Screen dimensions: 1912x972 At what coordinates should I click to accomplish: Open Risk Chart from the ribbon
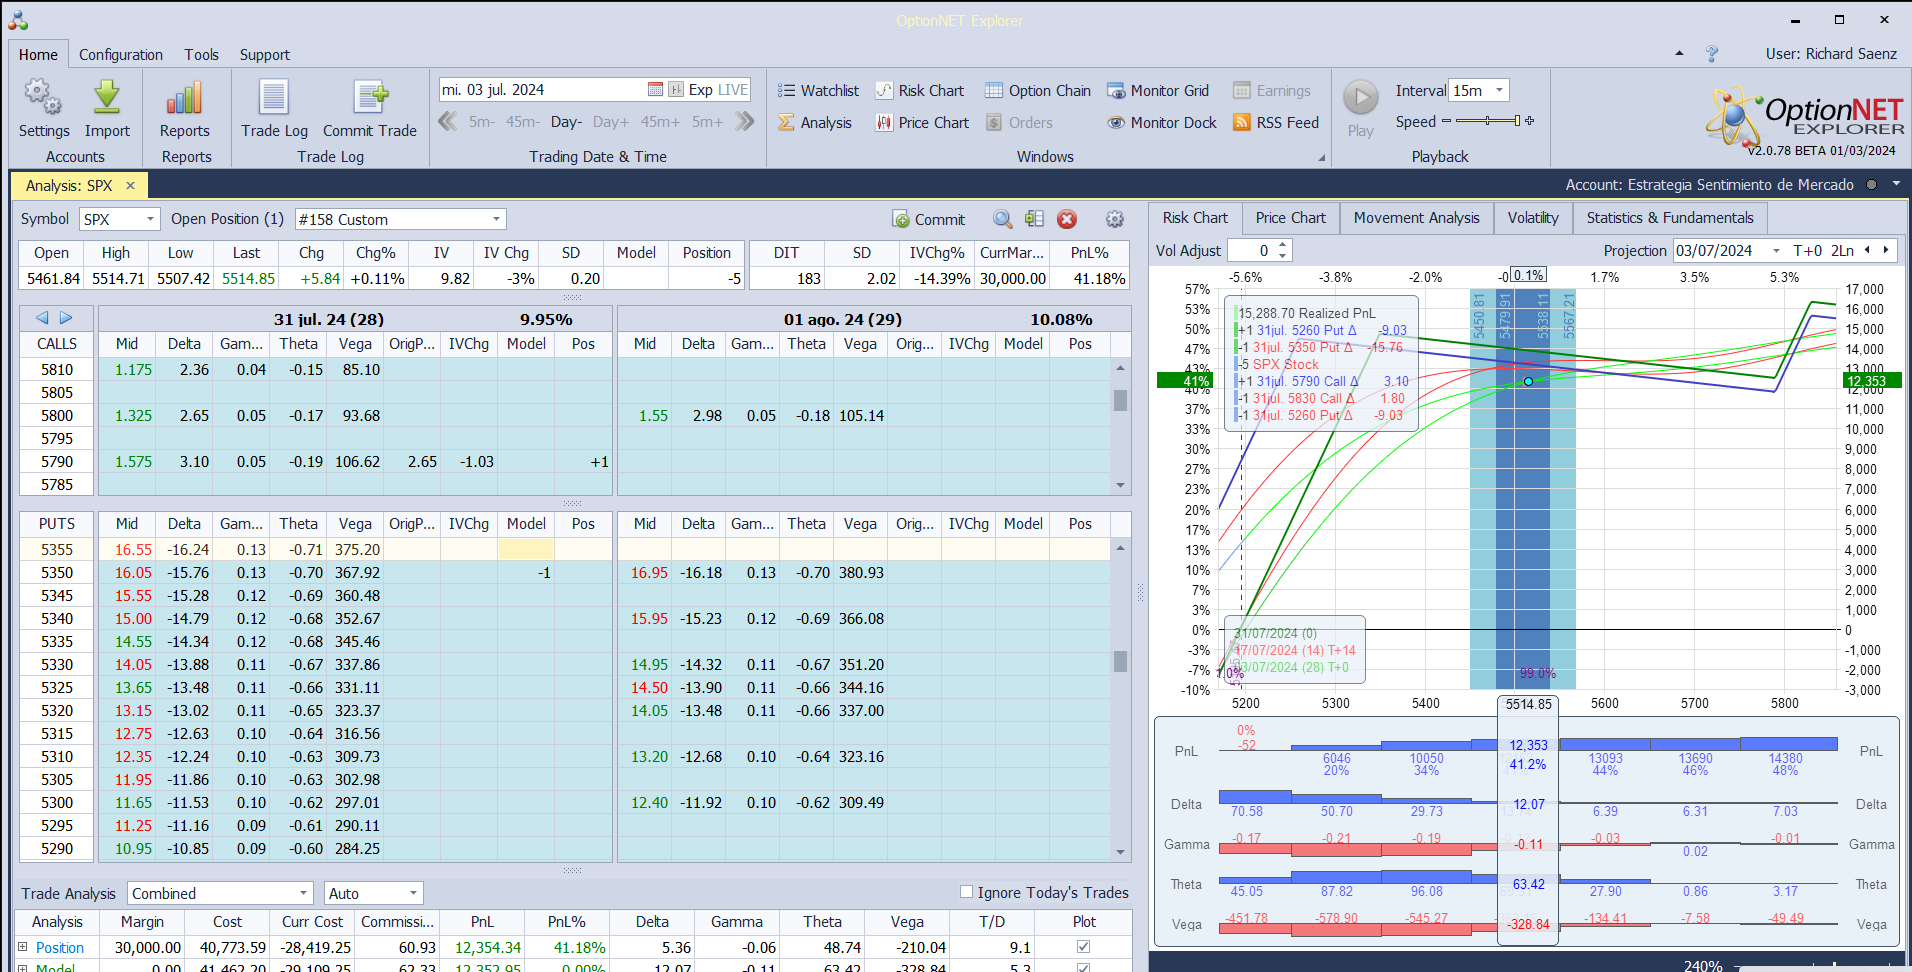point(920,91)
